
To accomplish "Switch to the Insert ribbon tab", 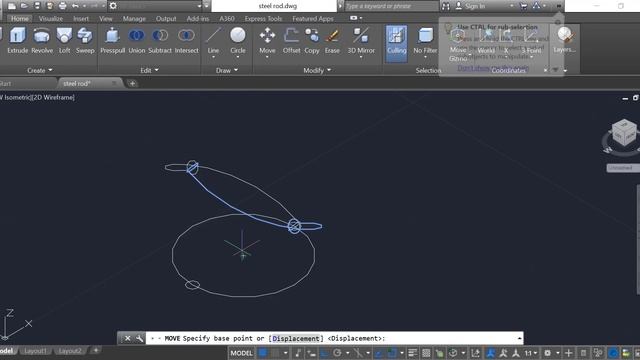I will 81,18.
